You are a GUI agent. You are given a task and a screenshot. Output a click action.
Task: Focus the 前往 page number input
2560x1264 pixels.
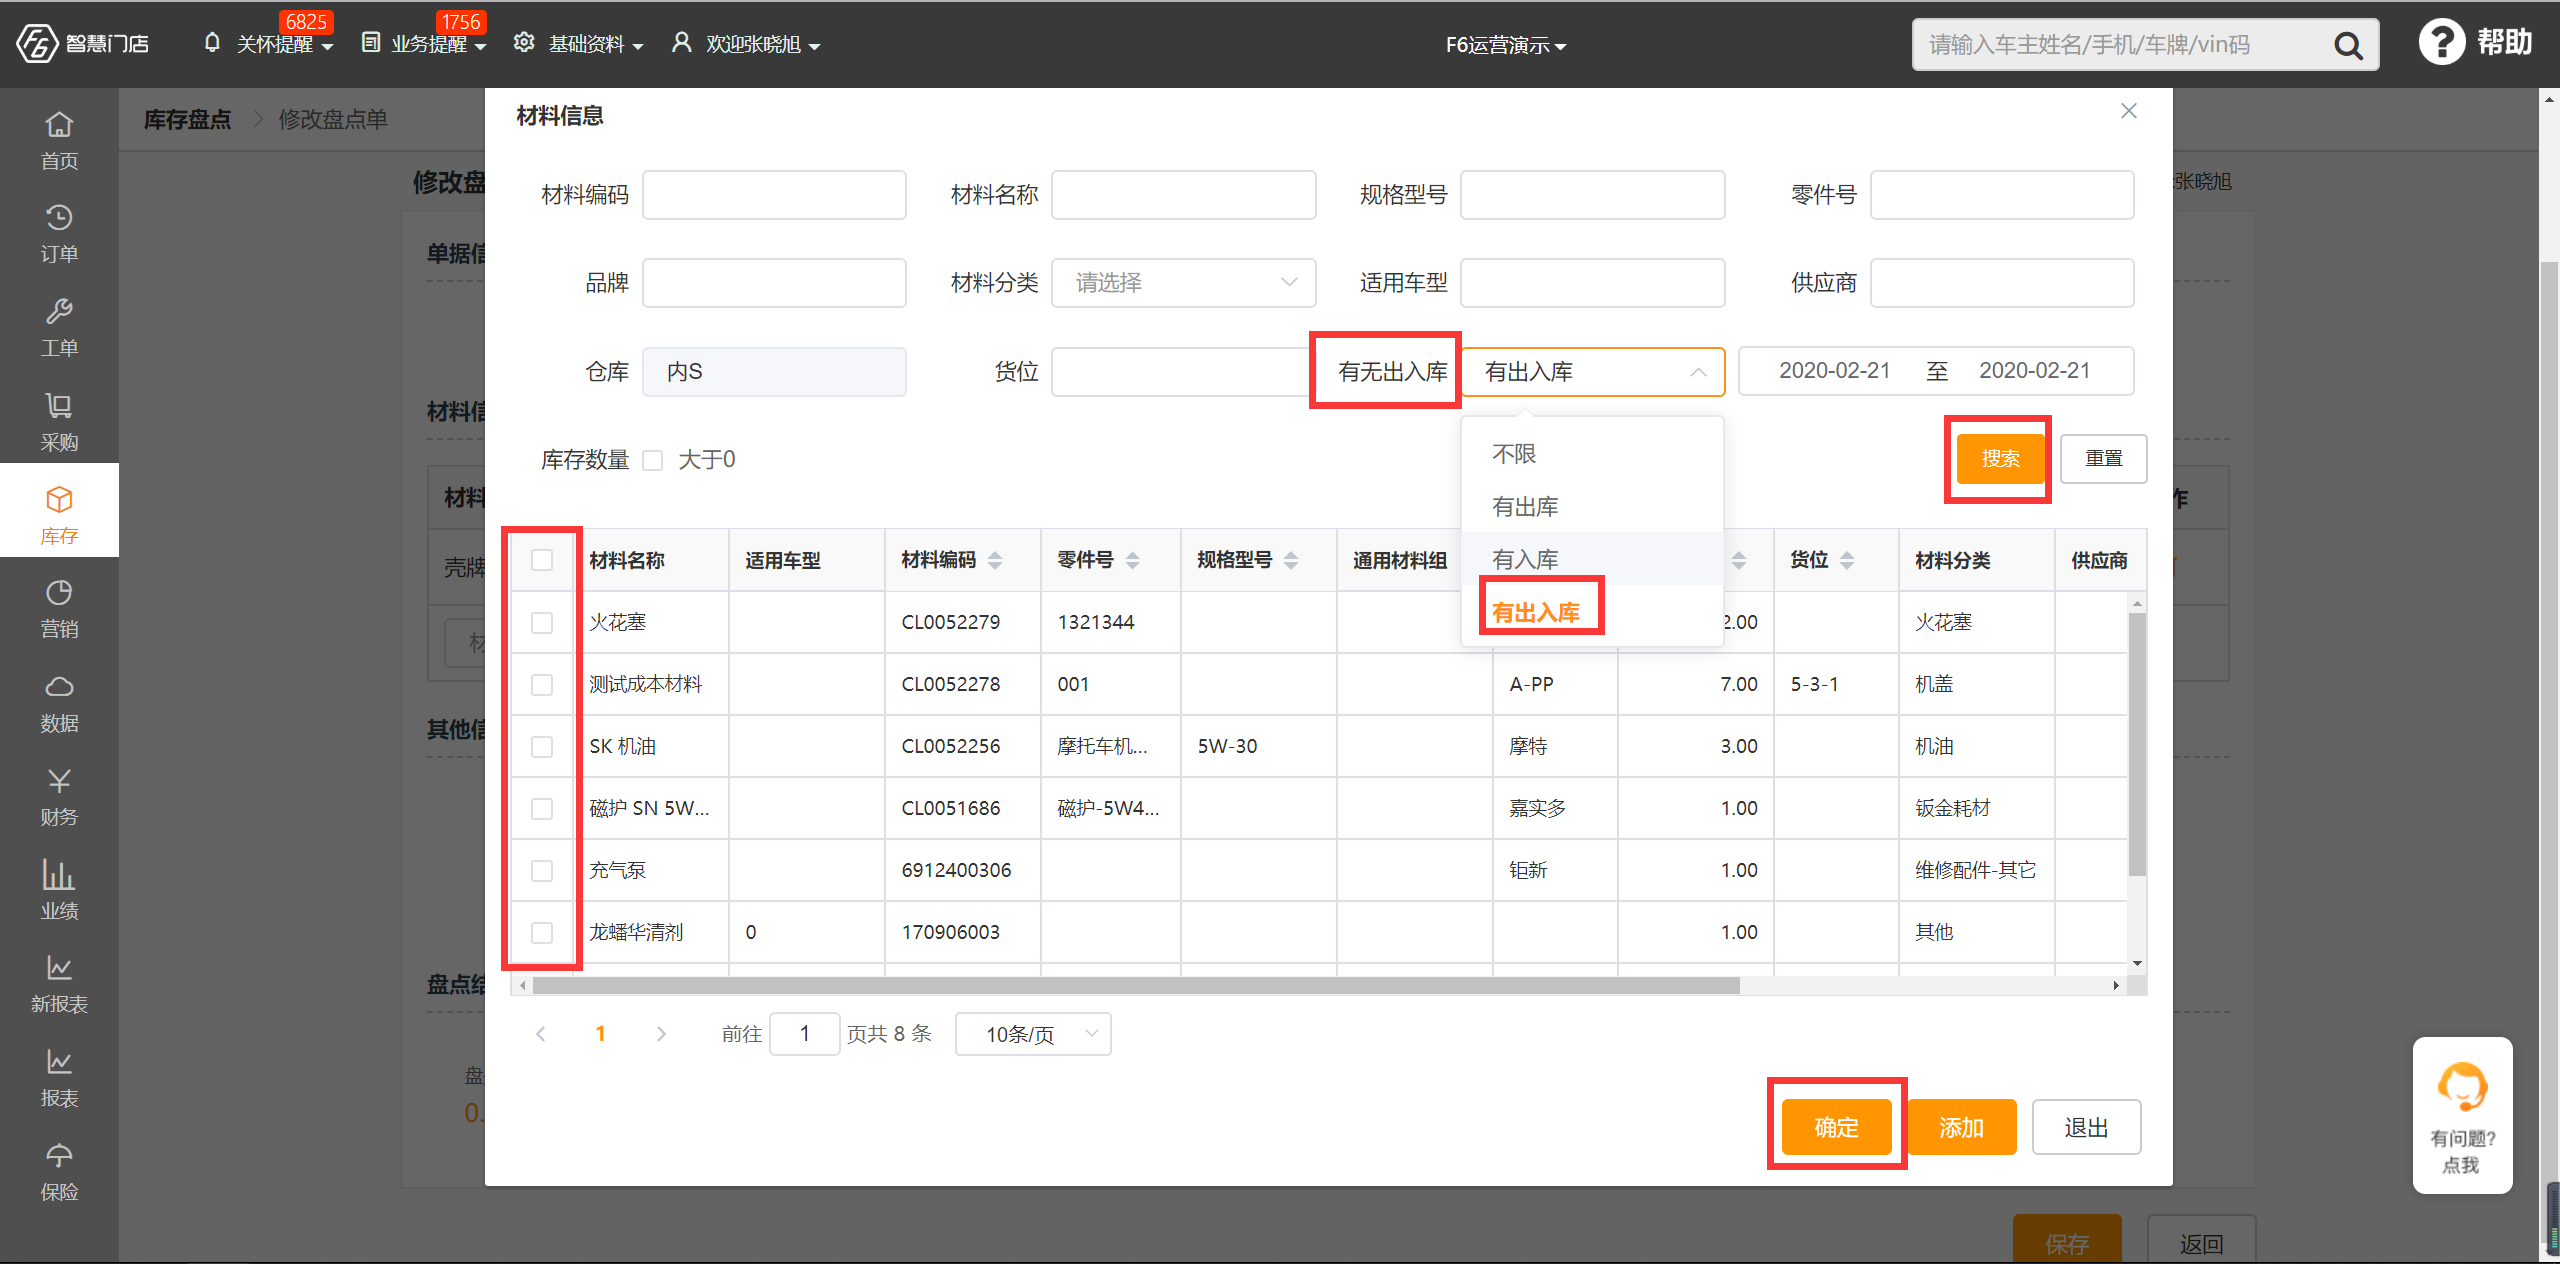click(x=804, y=1034)
